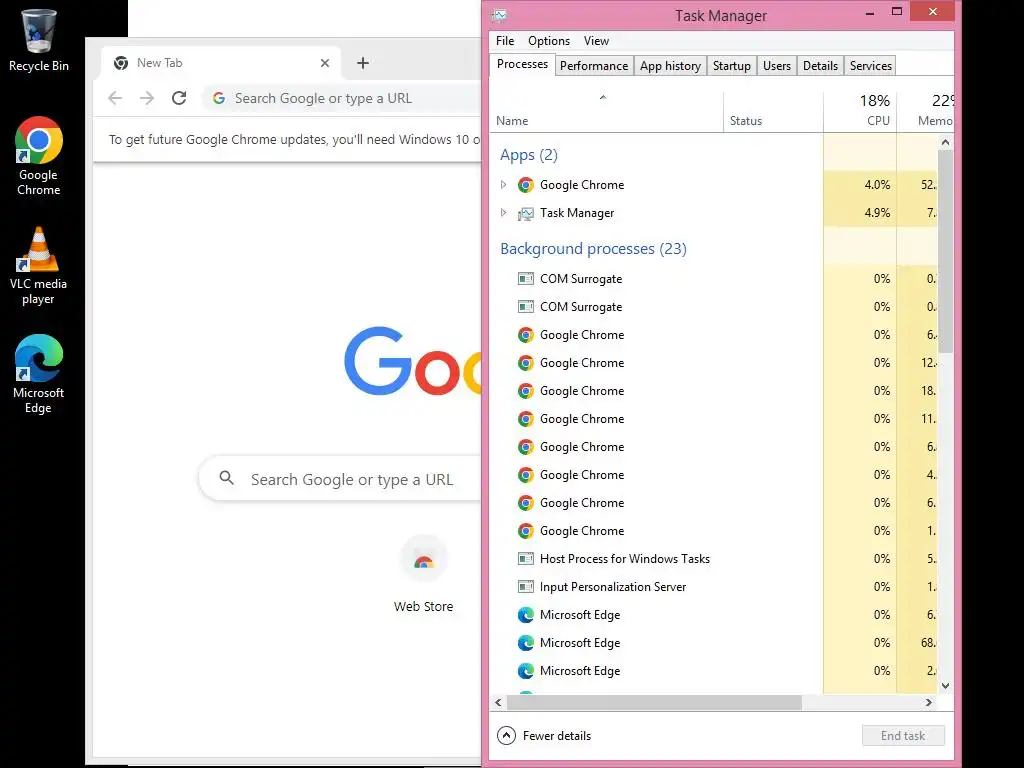Screen dimensions: 1024x768
Task: Click the Input Personalization Server icon
Action: [526, 586]
